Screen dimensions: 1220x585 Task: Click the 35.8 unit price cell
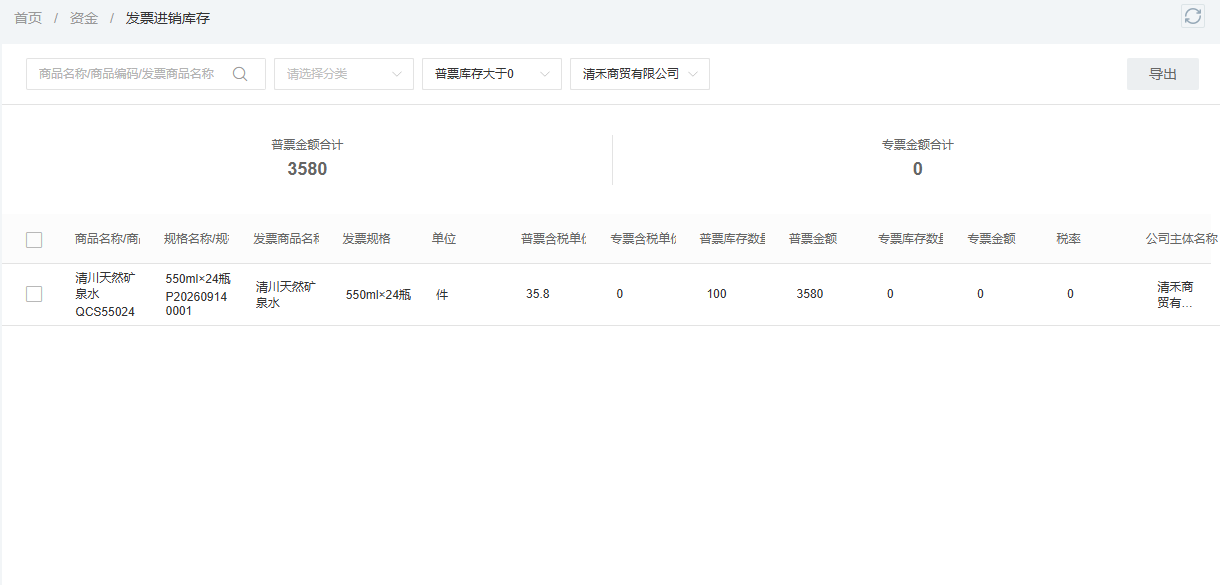pyautogui.click(x=538, y=294)
